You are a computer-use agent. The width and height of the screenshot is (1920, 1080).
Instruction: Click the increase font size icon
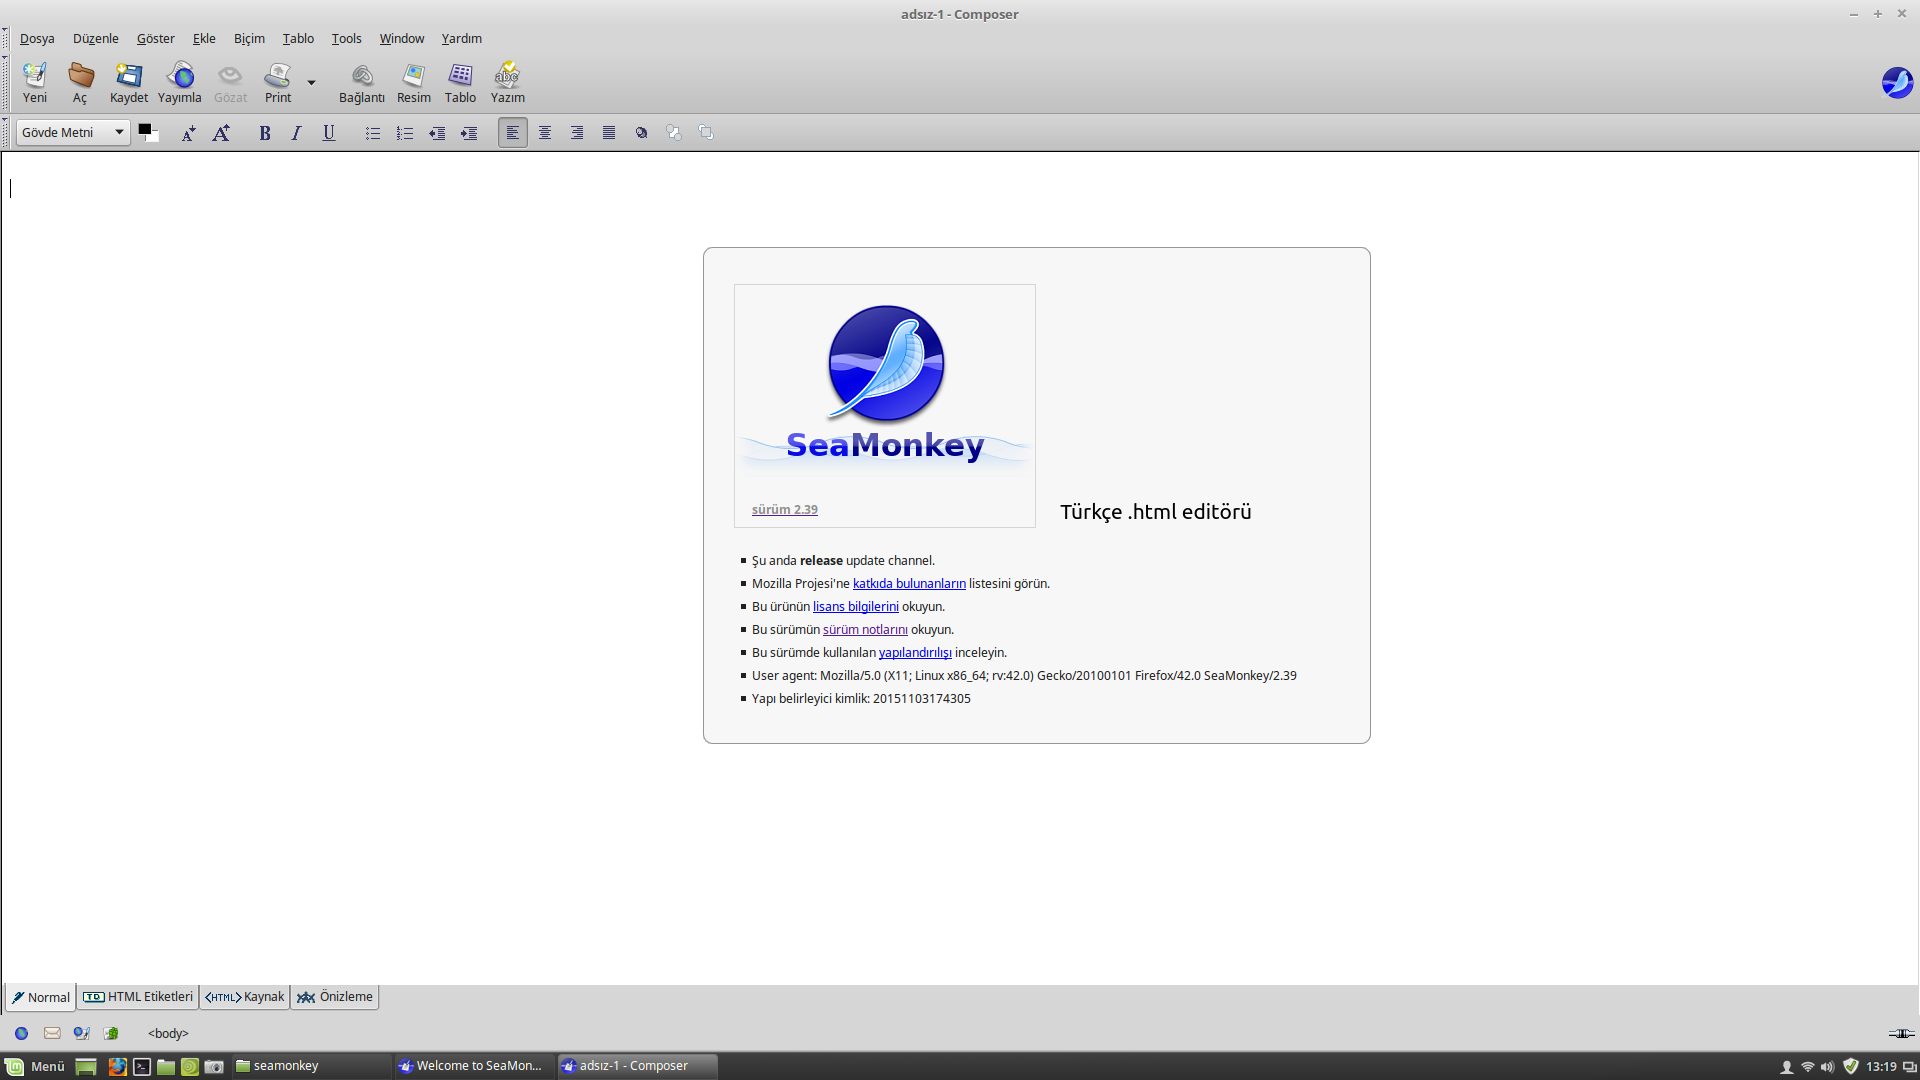pos(221,133)
